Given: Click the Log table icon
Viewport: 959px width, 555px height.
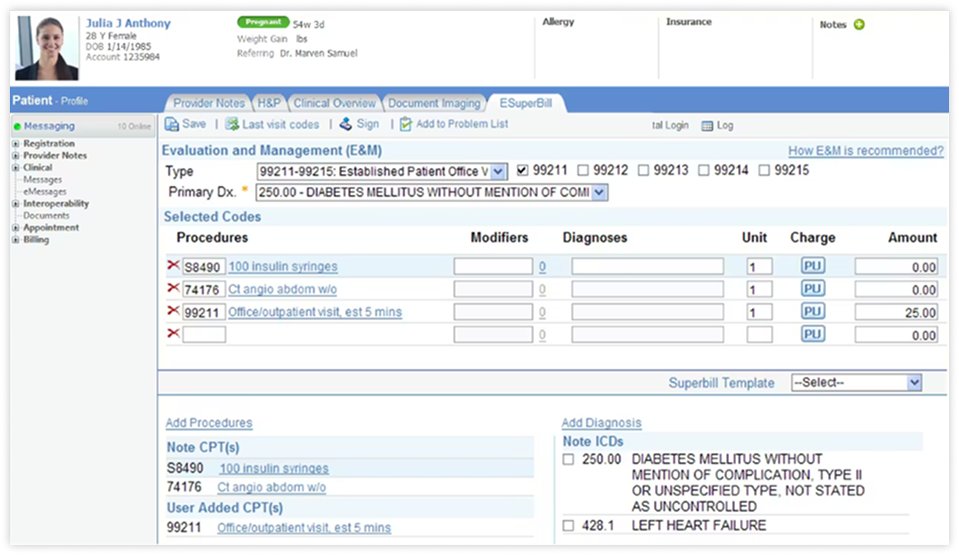Looking at the screenshot, I should tap(707, 126).
